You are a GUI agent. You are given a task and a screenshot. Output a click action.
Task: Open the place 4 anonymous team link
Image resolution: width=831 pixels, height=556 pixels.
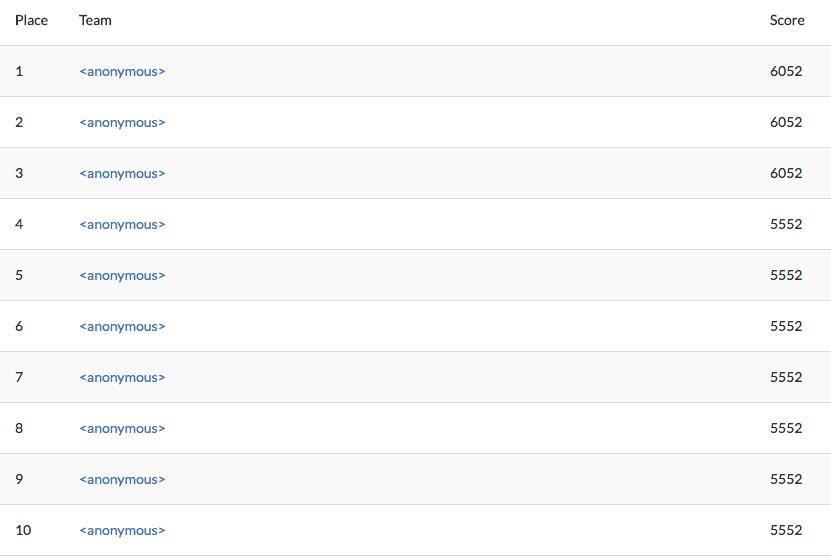pos(122,224)
